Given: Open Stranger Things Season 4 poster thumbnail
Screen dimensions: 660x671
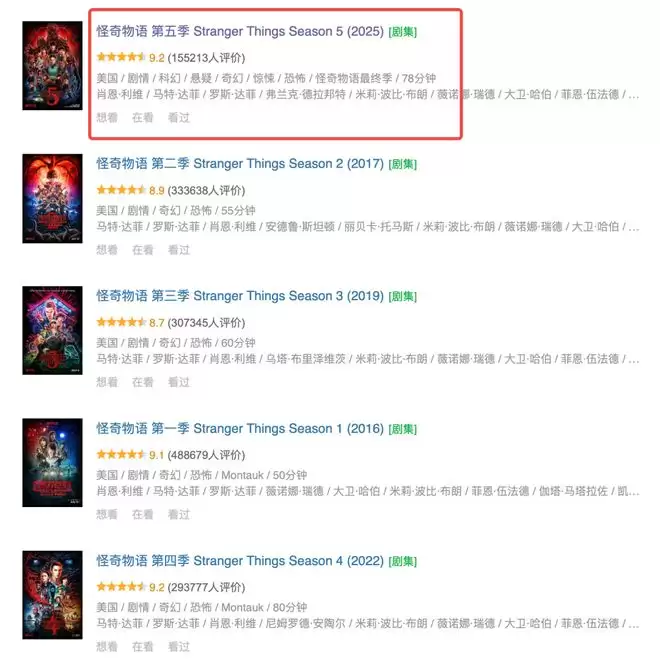Looking at the screenshot, I should 52,595.
